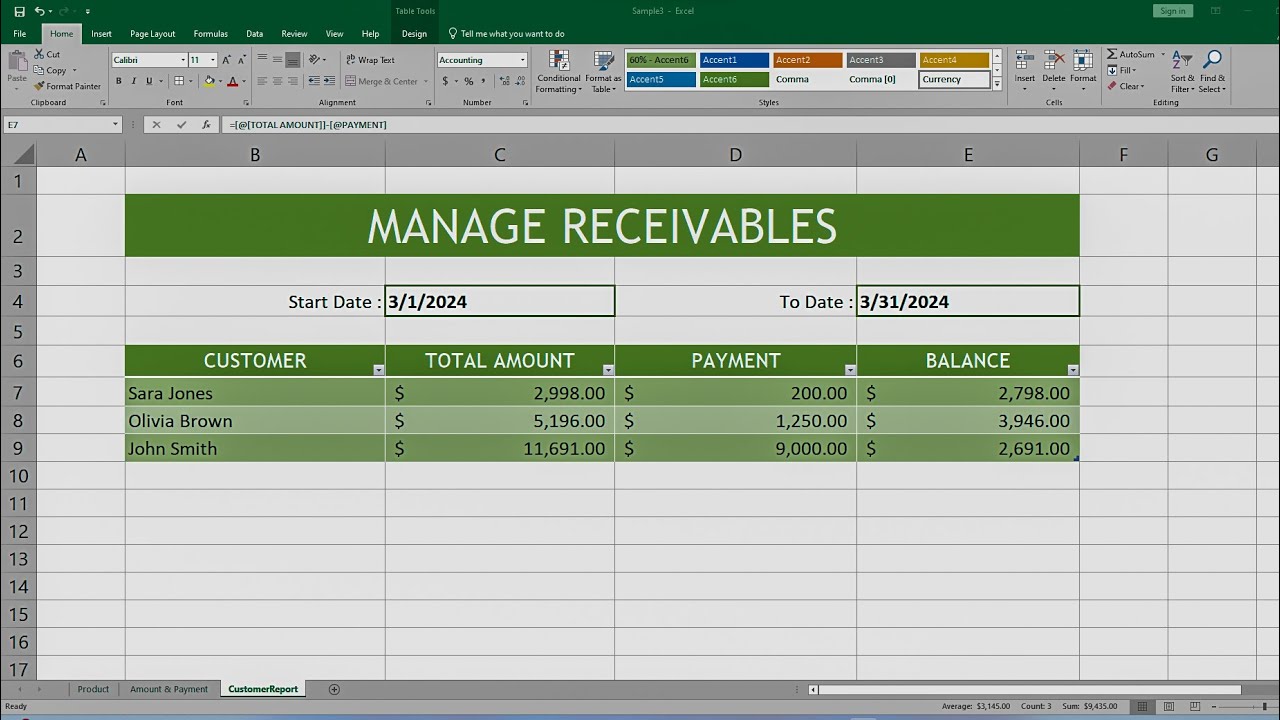Apply Comma Style number format
Screen dimensions: 1280x720
(x=483, y=81)
